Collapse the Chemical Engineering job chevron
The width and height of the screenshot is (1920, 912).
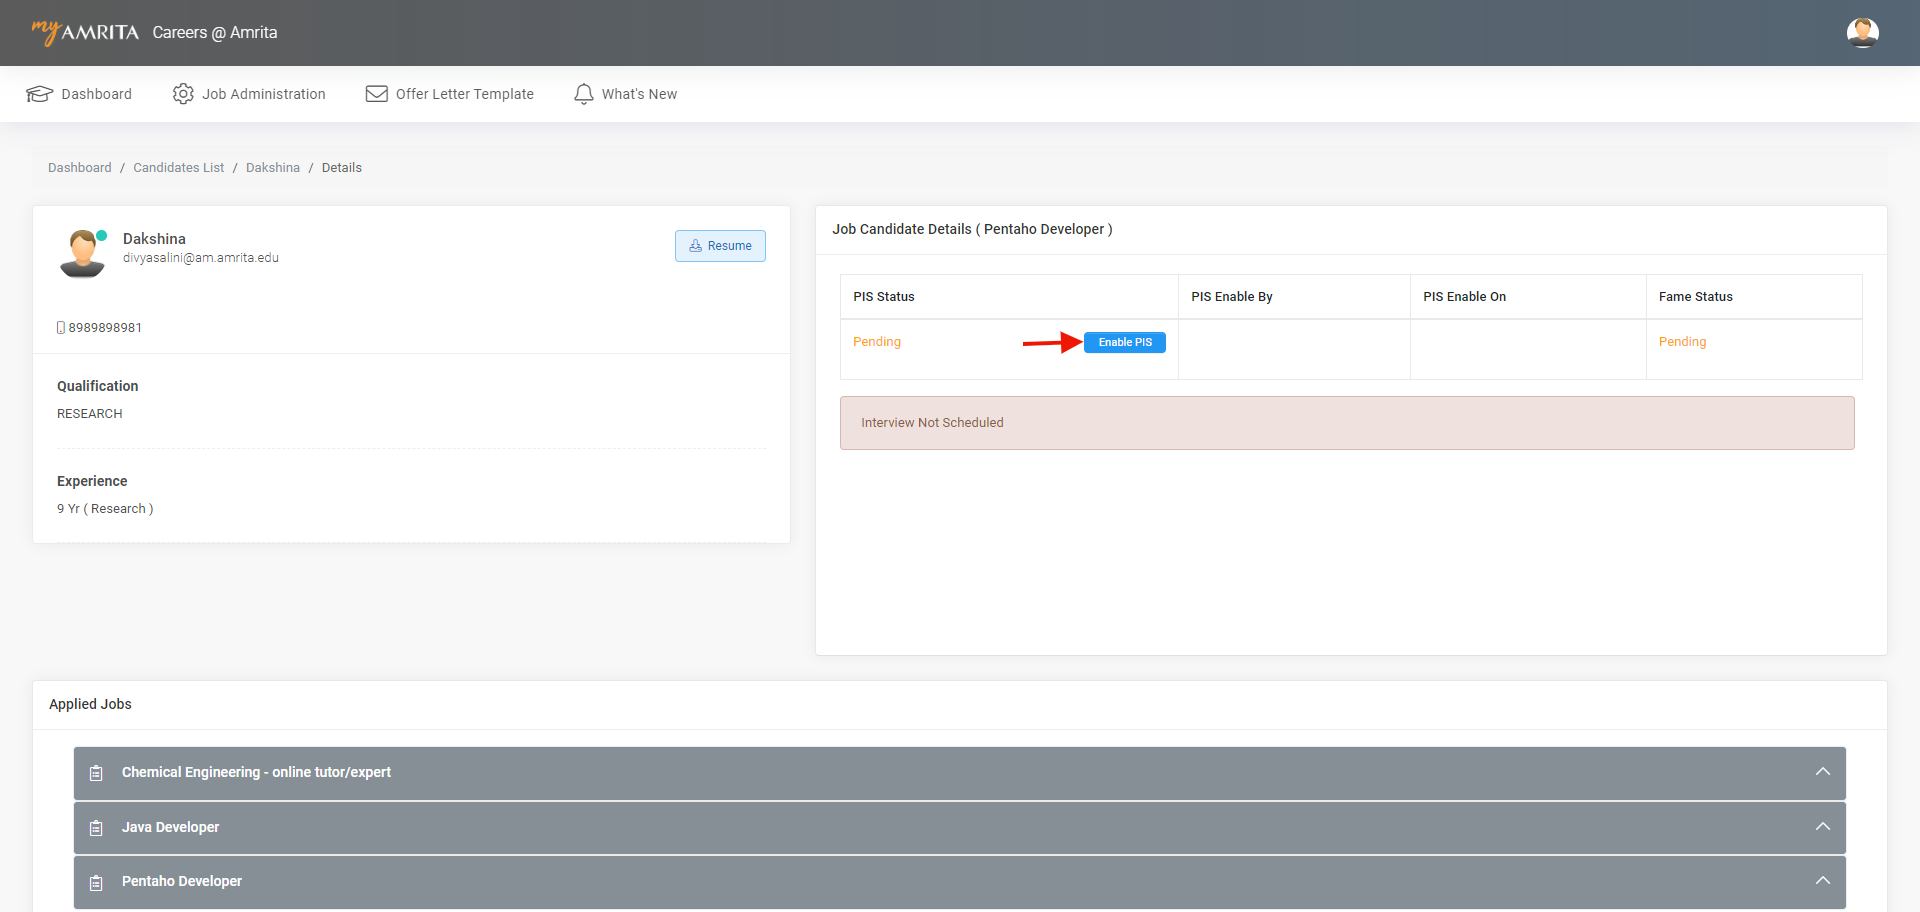(x=1822, y=772)
